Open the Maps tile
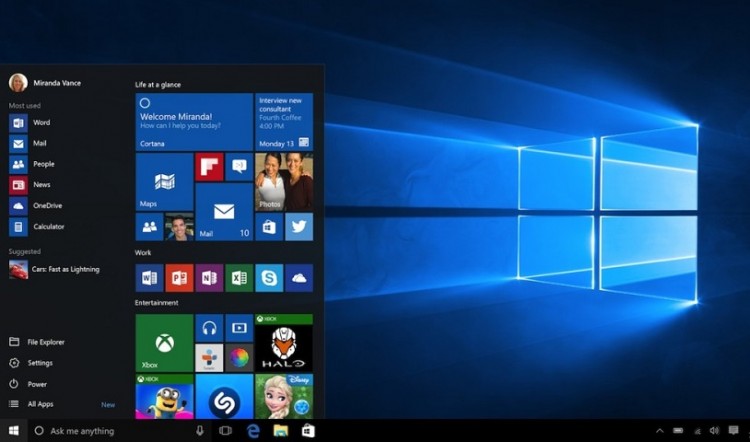The image size is (750, 442). tap(164, 182)
